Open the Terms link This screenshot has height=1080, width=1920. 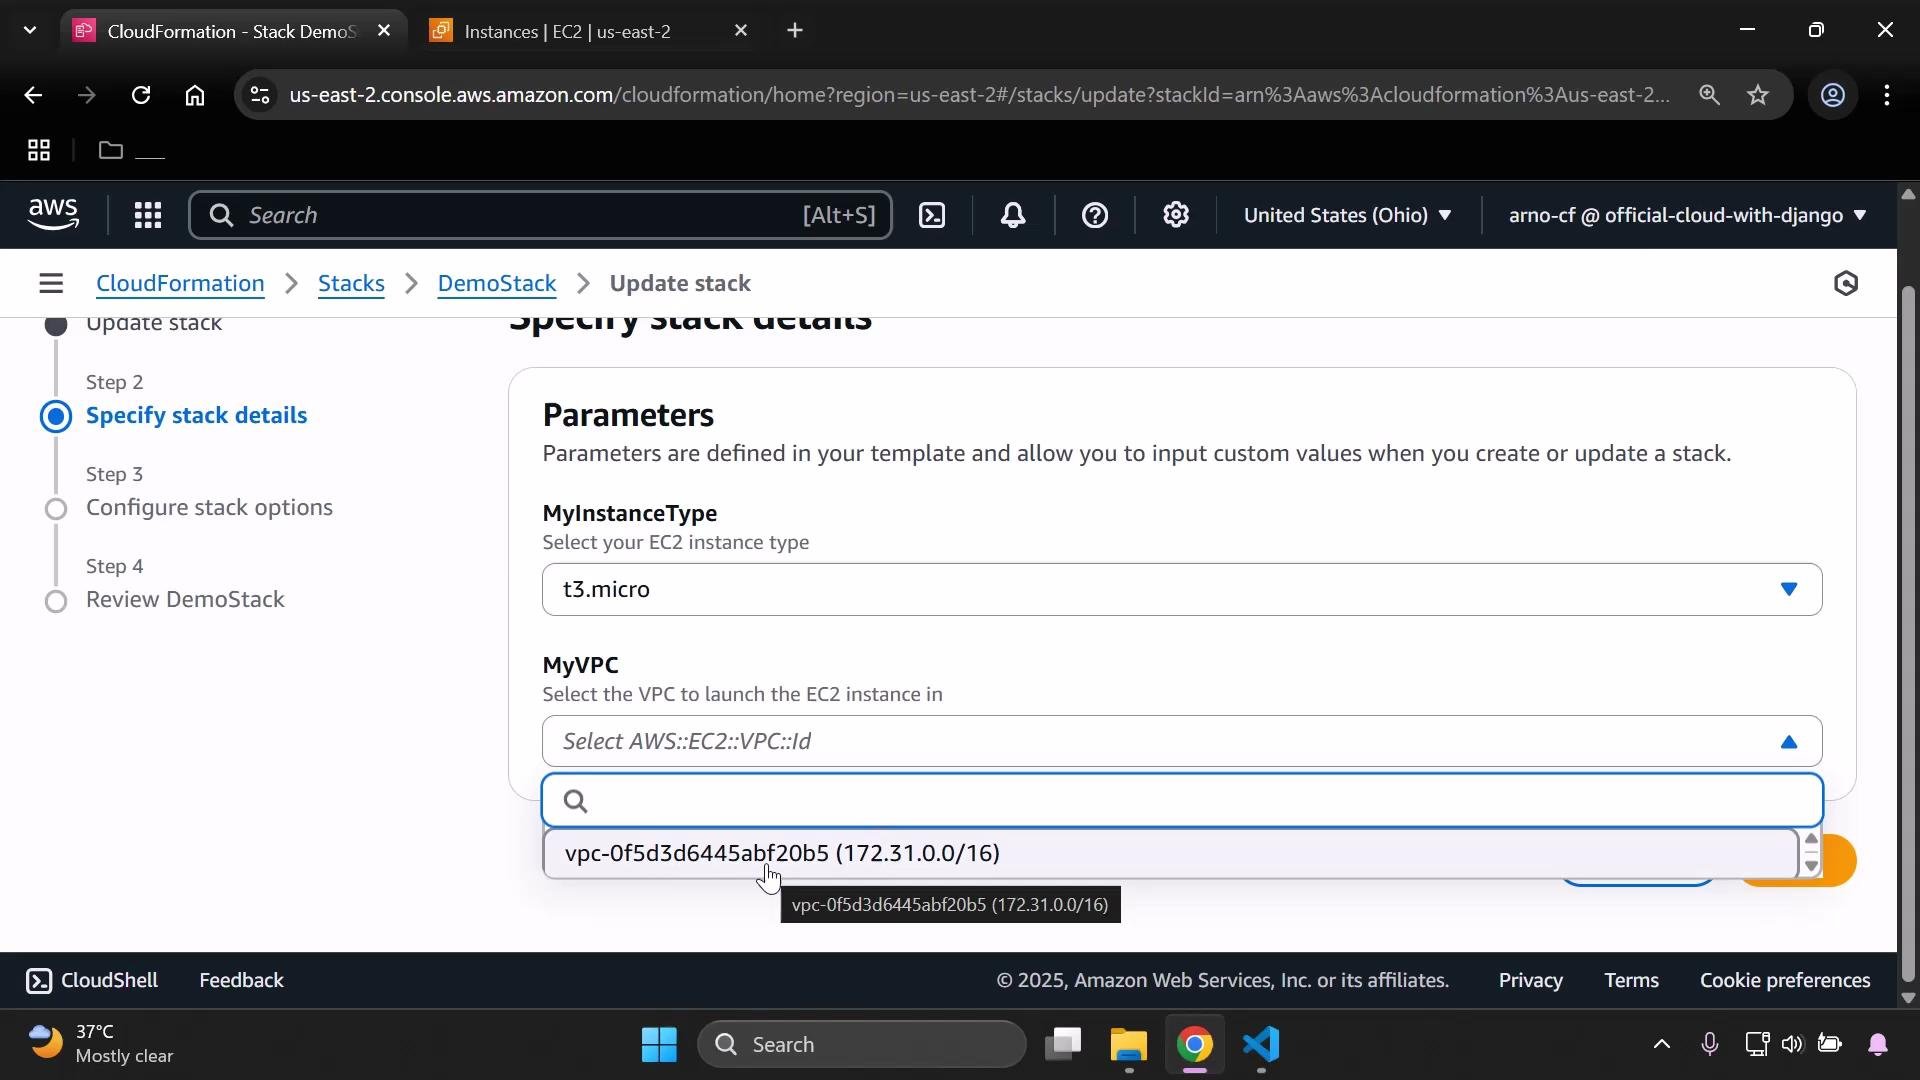pos(1631,981)
